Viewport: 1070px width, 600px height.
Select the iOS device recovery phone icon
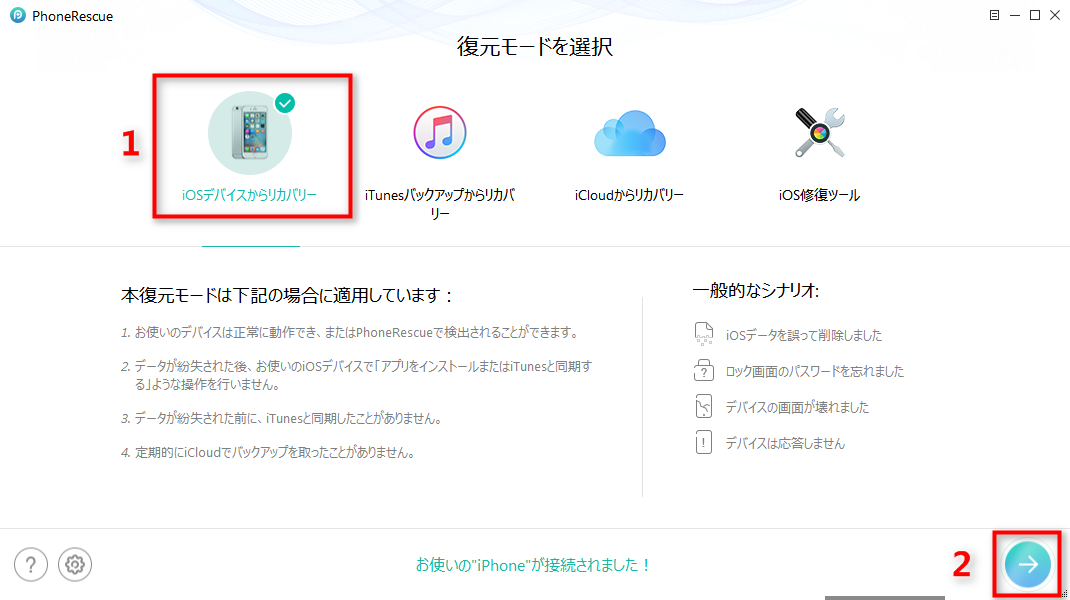click(250, 133)
